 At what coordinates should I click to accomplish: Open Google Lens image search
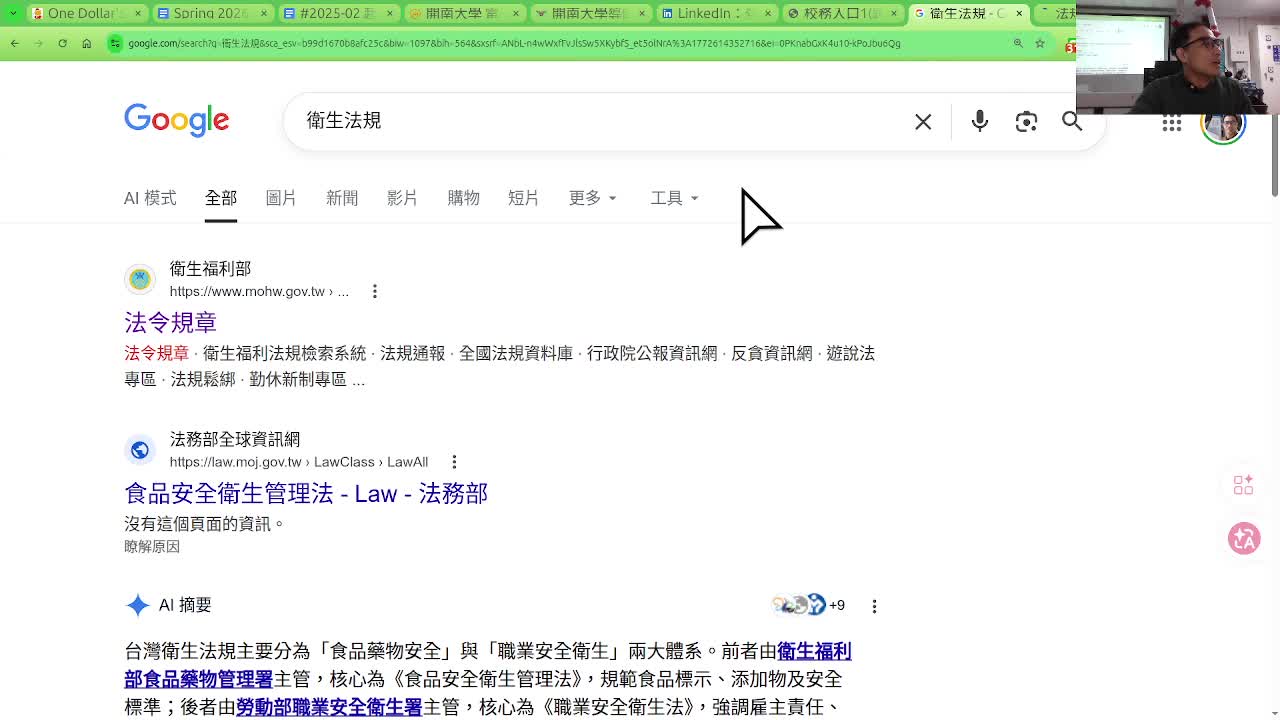click(1026, 121)
